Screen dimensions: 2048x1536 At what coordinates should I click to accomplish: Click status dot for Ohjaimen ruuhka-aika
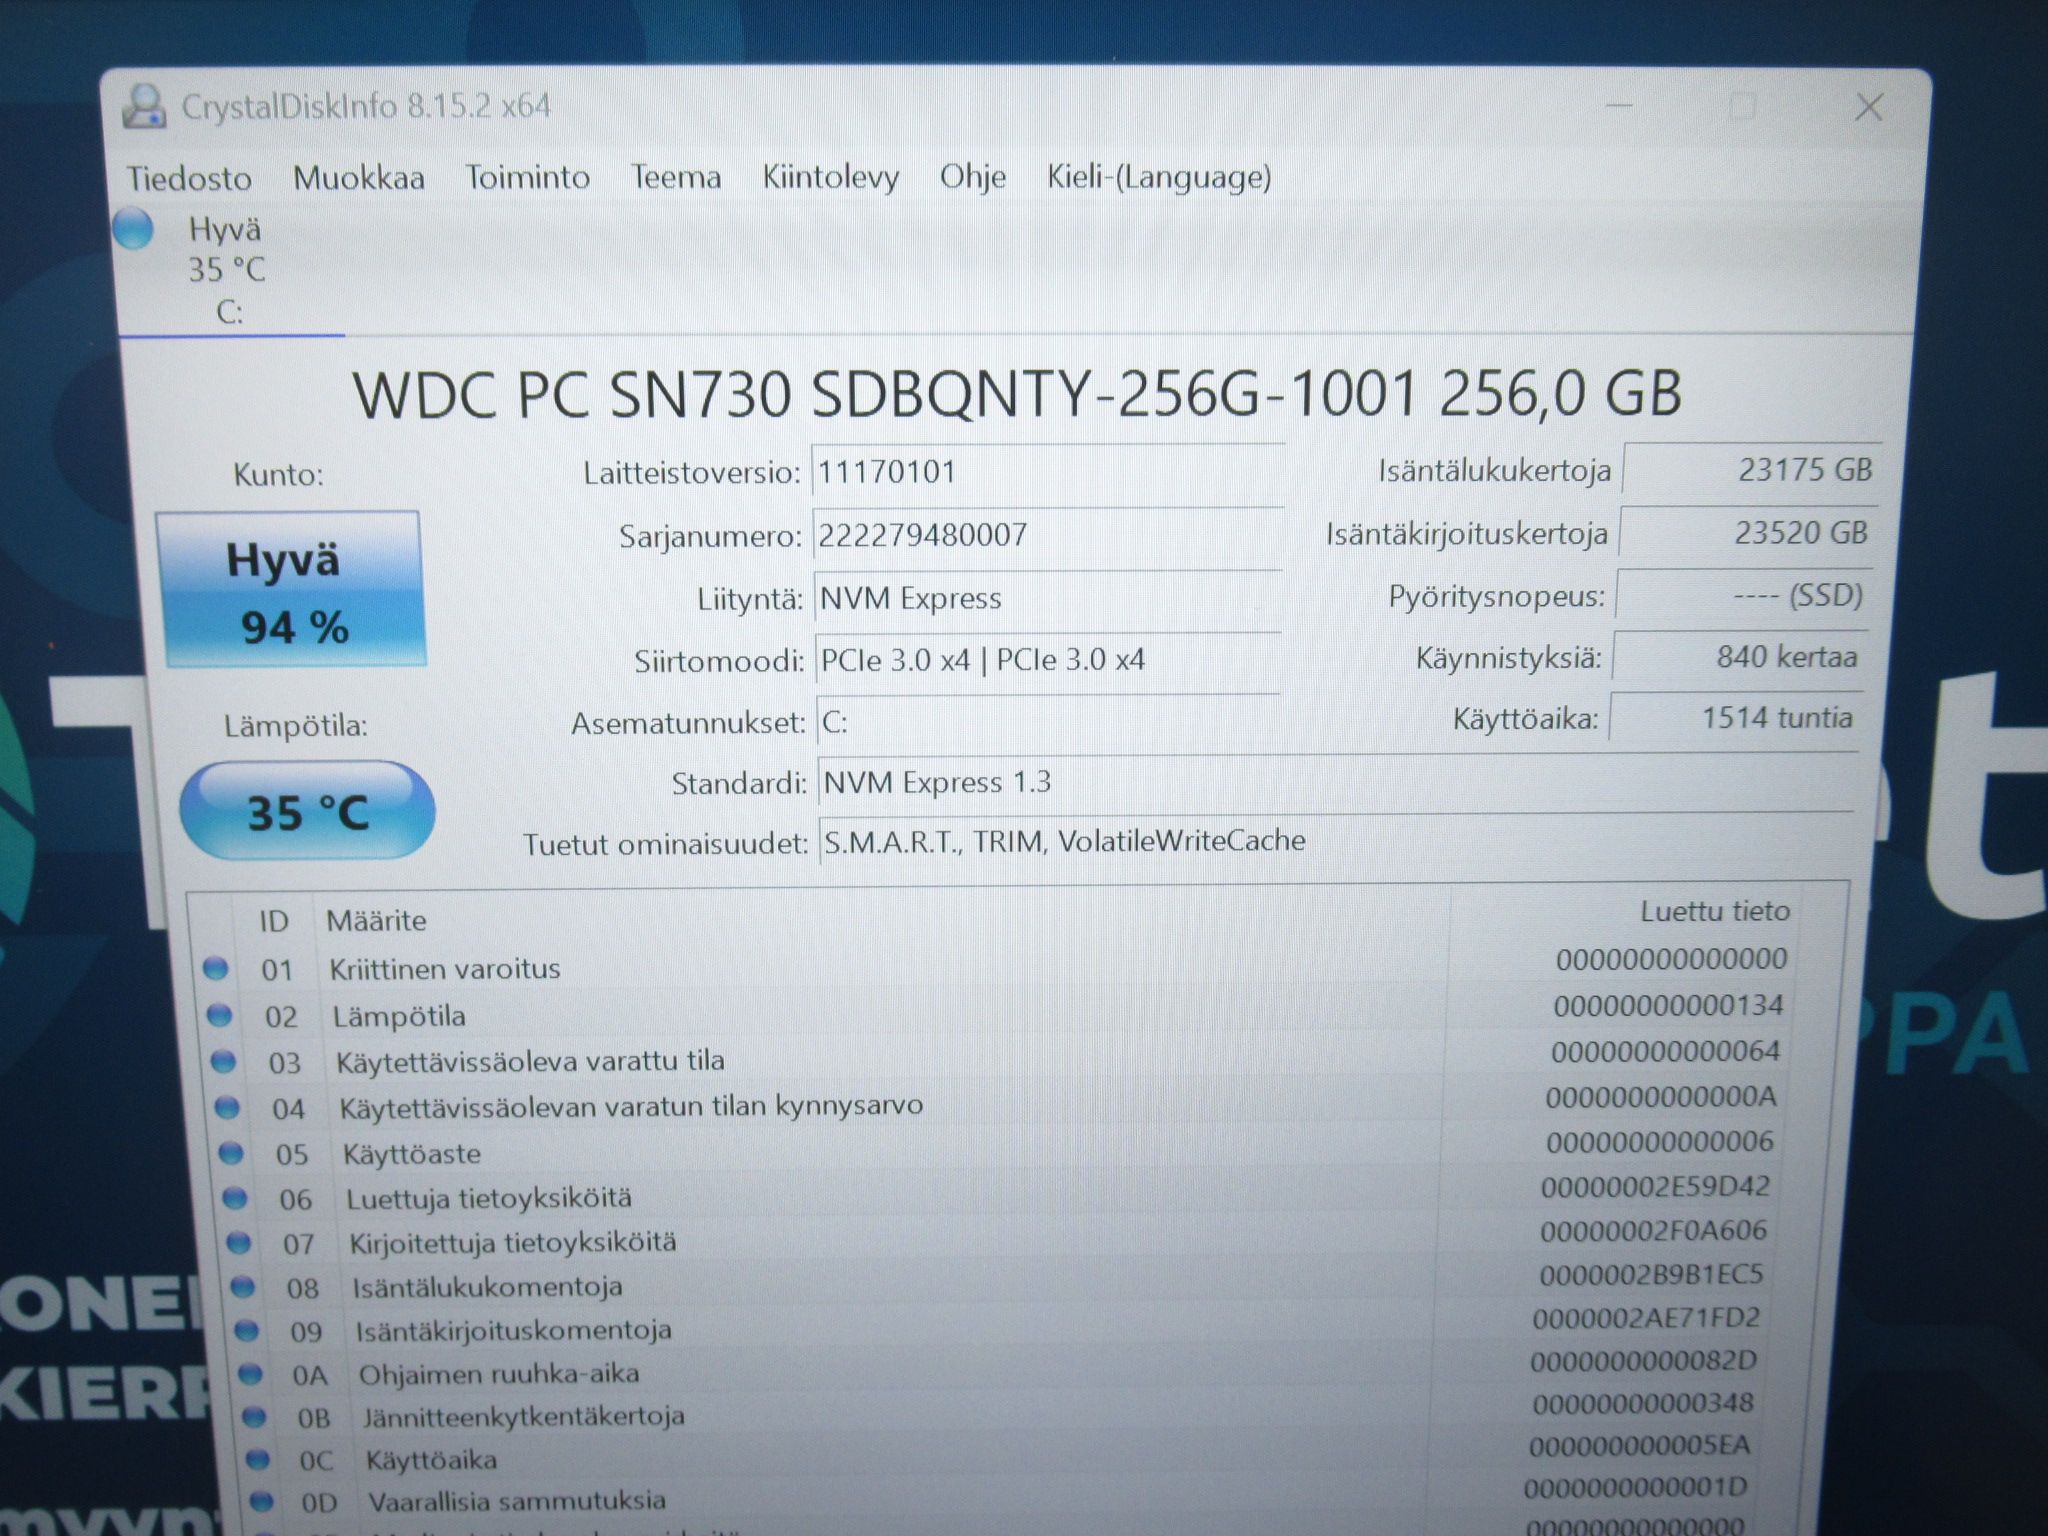click(x=251, y=1375)
